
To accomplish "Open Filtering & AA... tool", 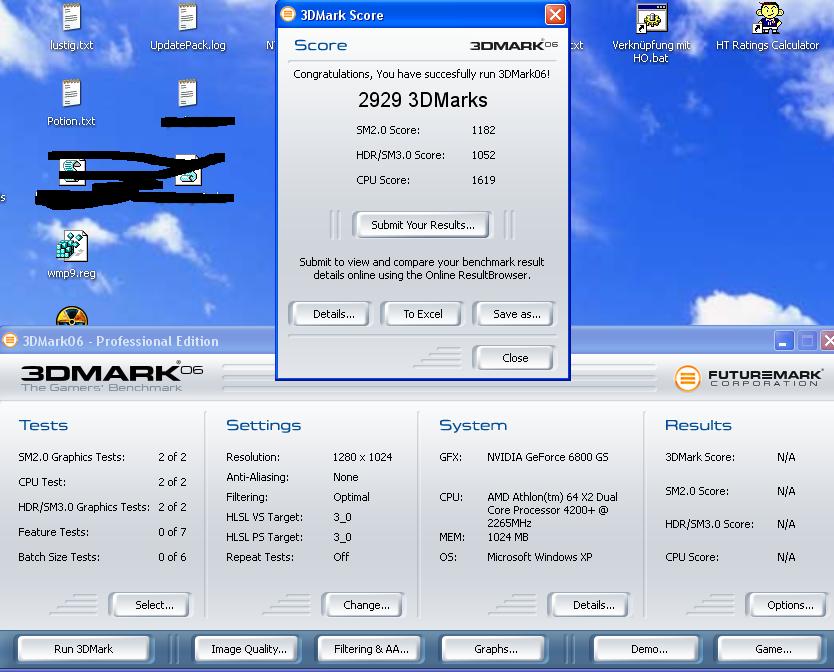I will (x=371, y=649).
